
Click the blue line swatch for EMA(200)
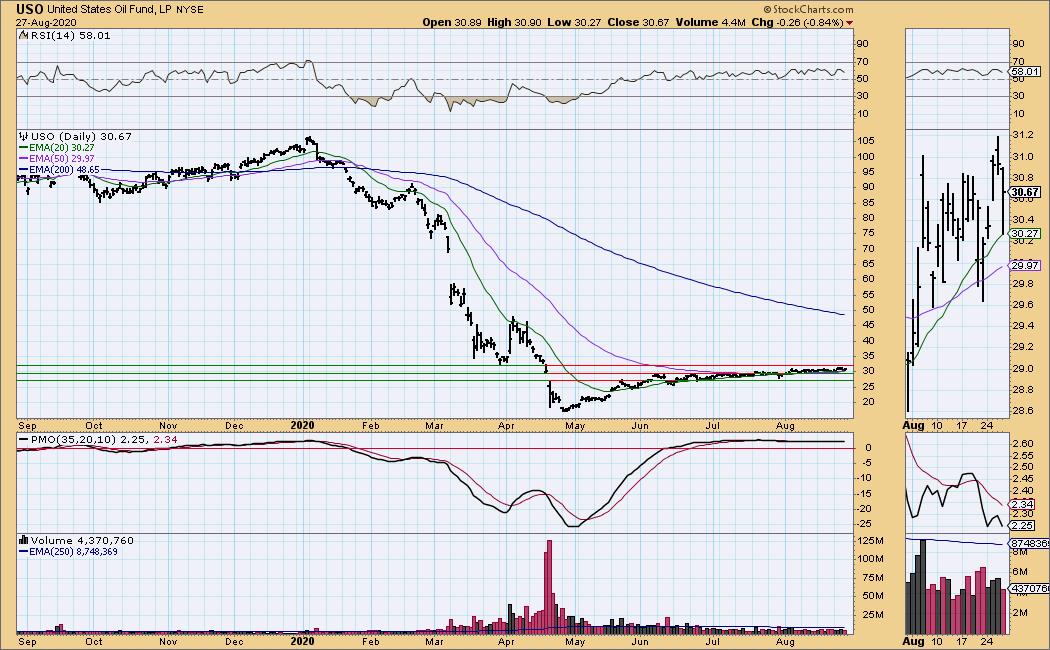click(23, 170)
